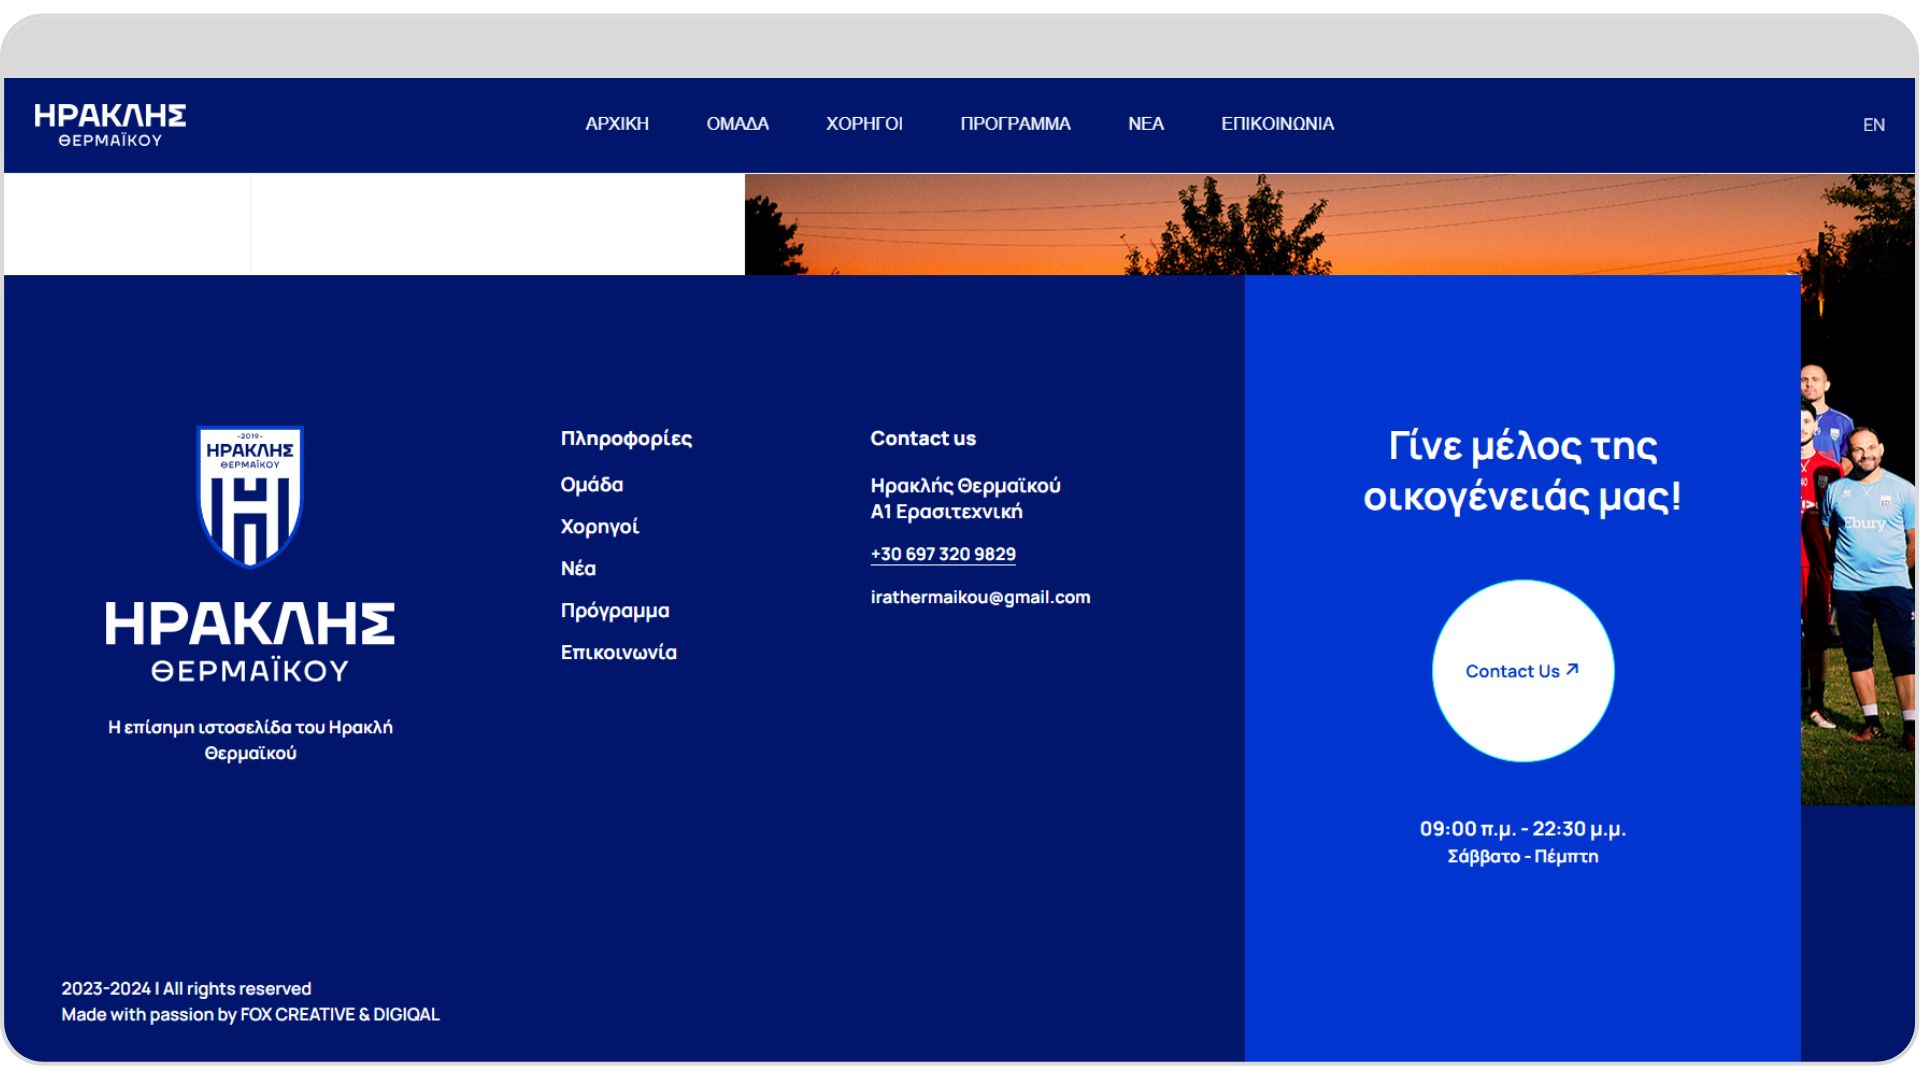The width and height of the screenshot is (1920, 1080).
Task: Click the round Contact Us button
Action: point(1523,671)
